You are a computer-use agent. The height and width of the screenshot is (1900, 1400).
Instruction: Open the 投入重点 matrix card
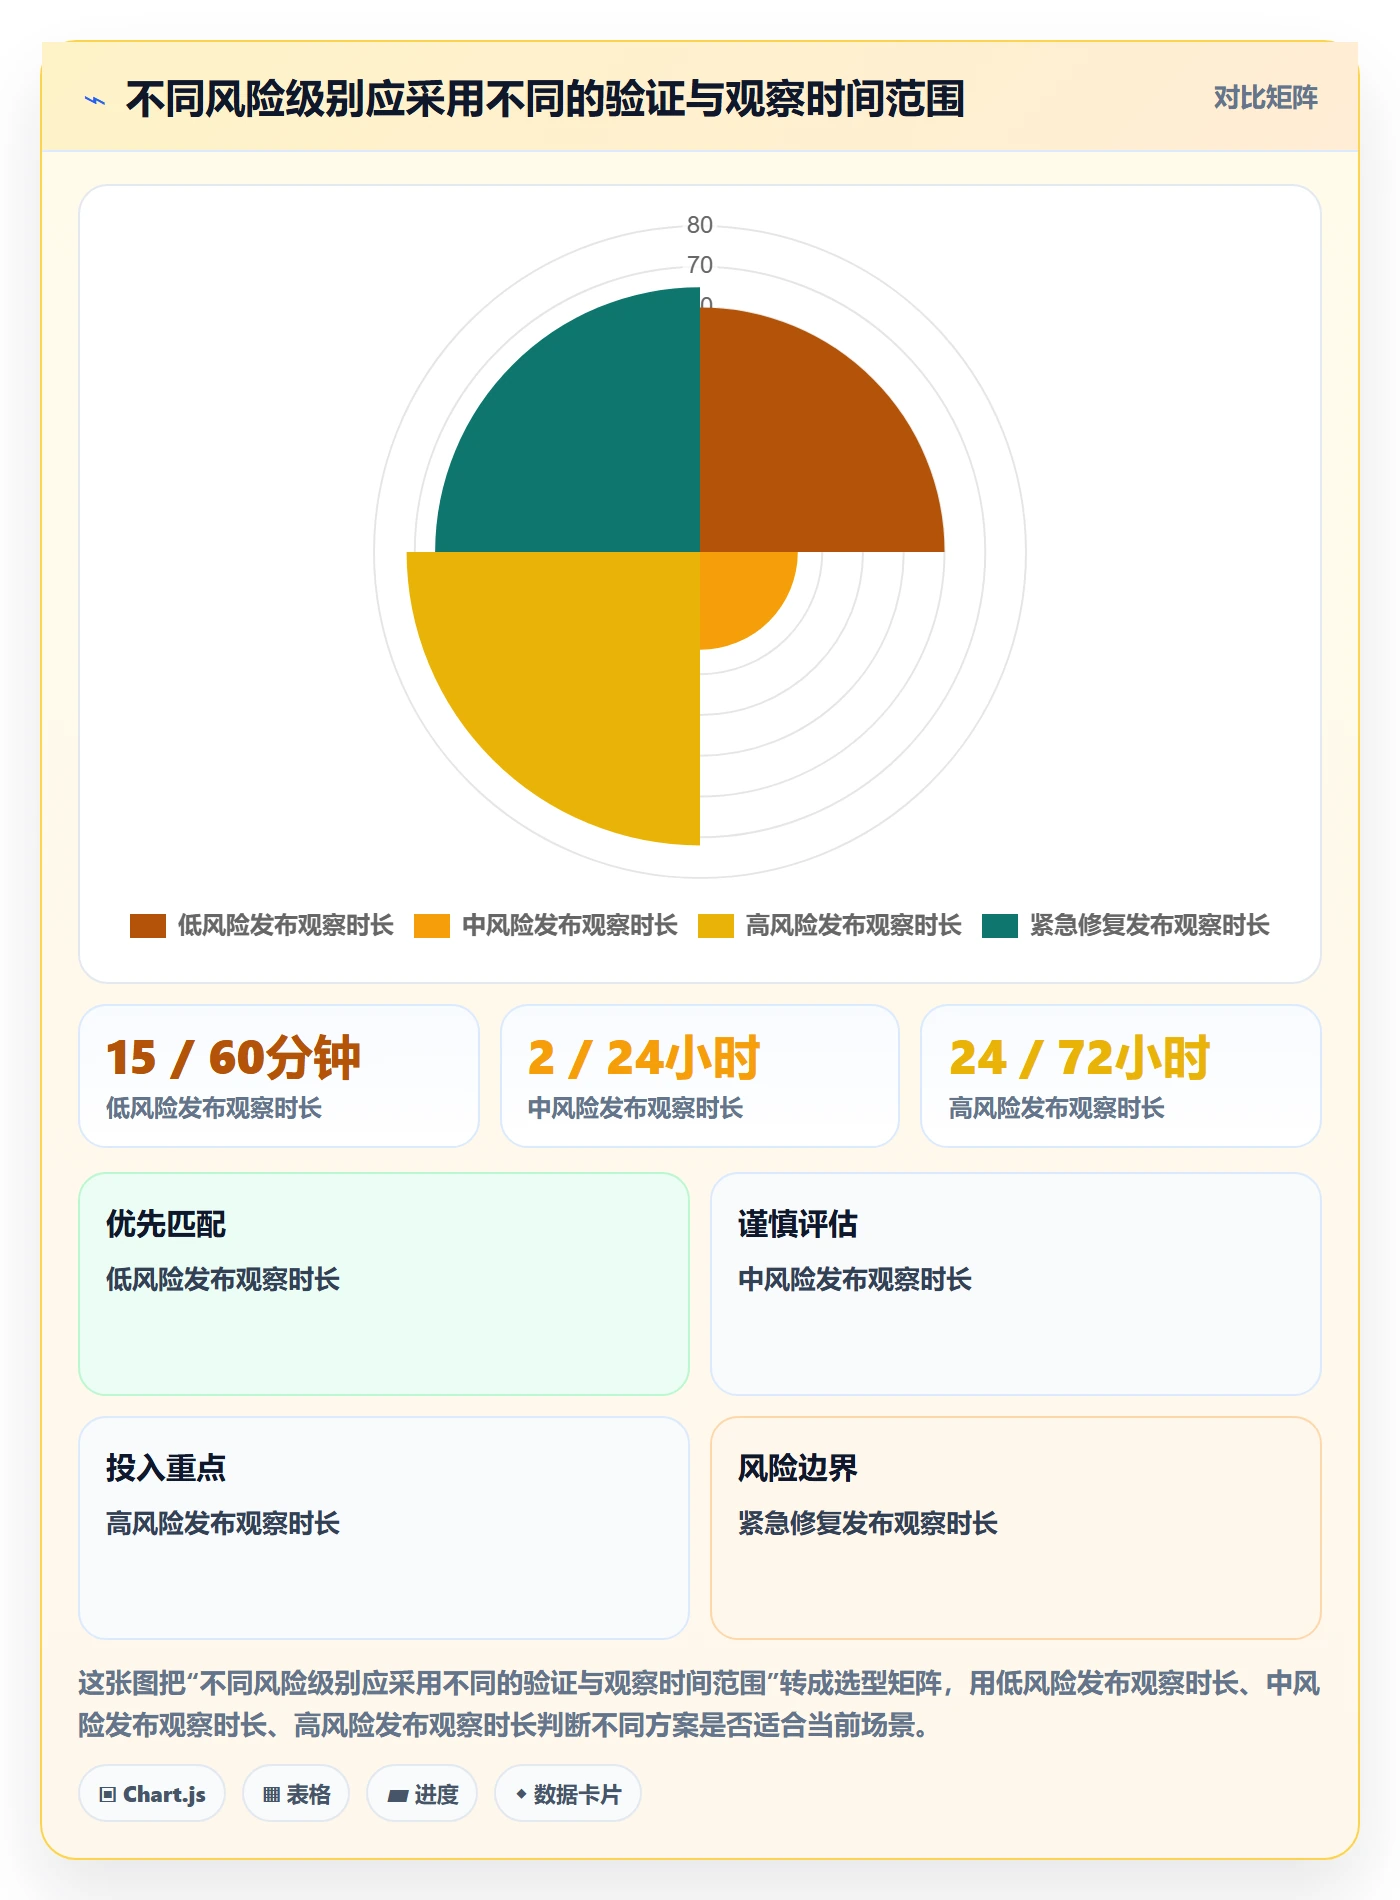pos(384,1528)
